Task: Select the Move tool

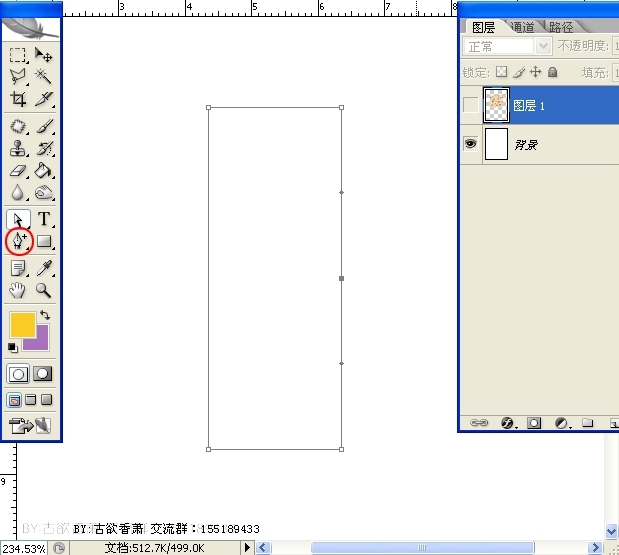Action: pos(43,55)
